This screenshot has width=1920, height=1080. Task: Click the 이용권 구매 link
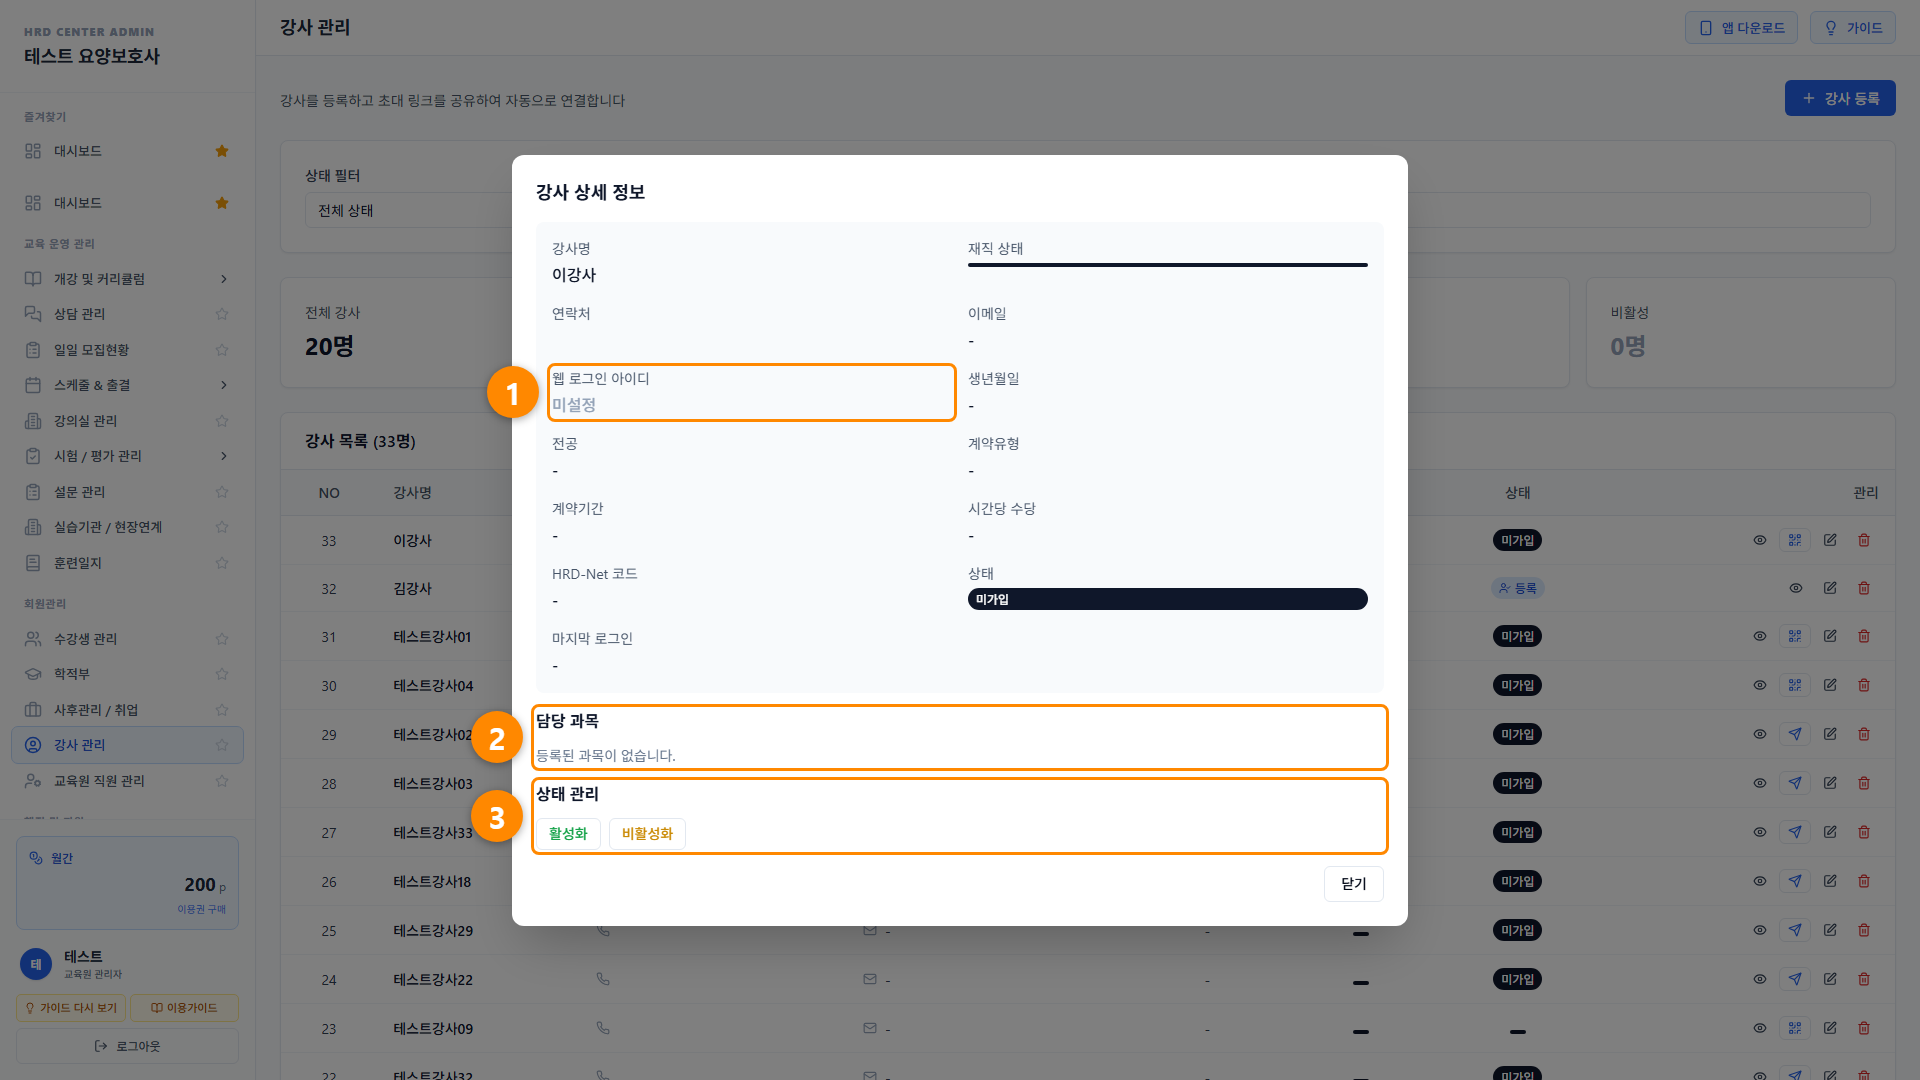pyautogui.click(x=201, y=909)
